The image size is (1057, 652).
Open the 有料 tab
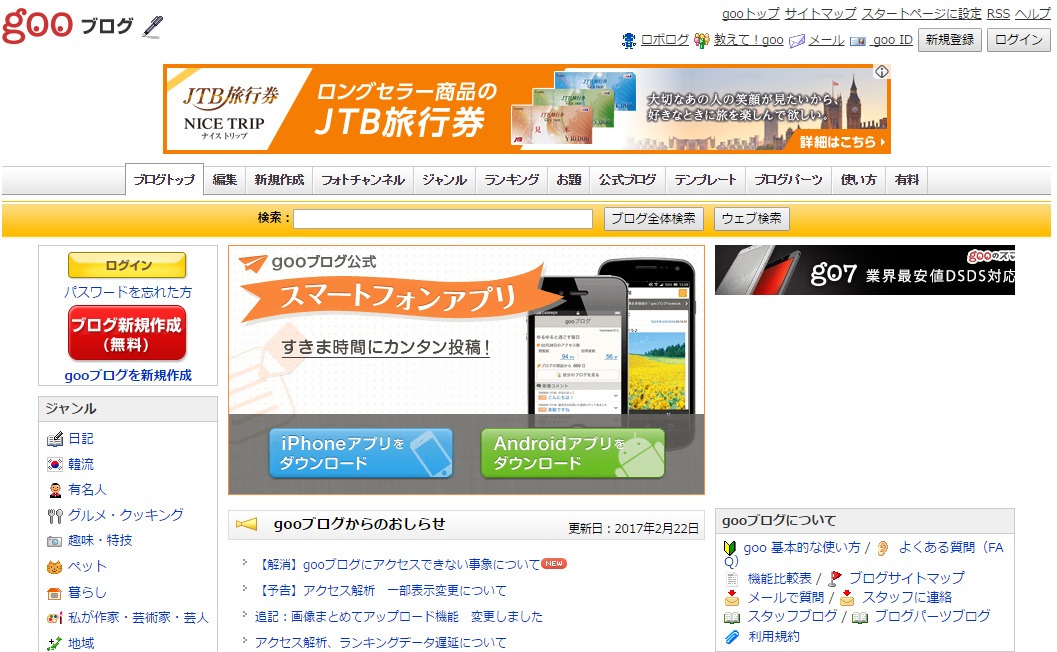pos(907,180)
